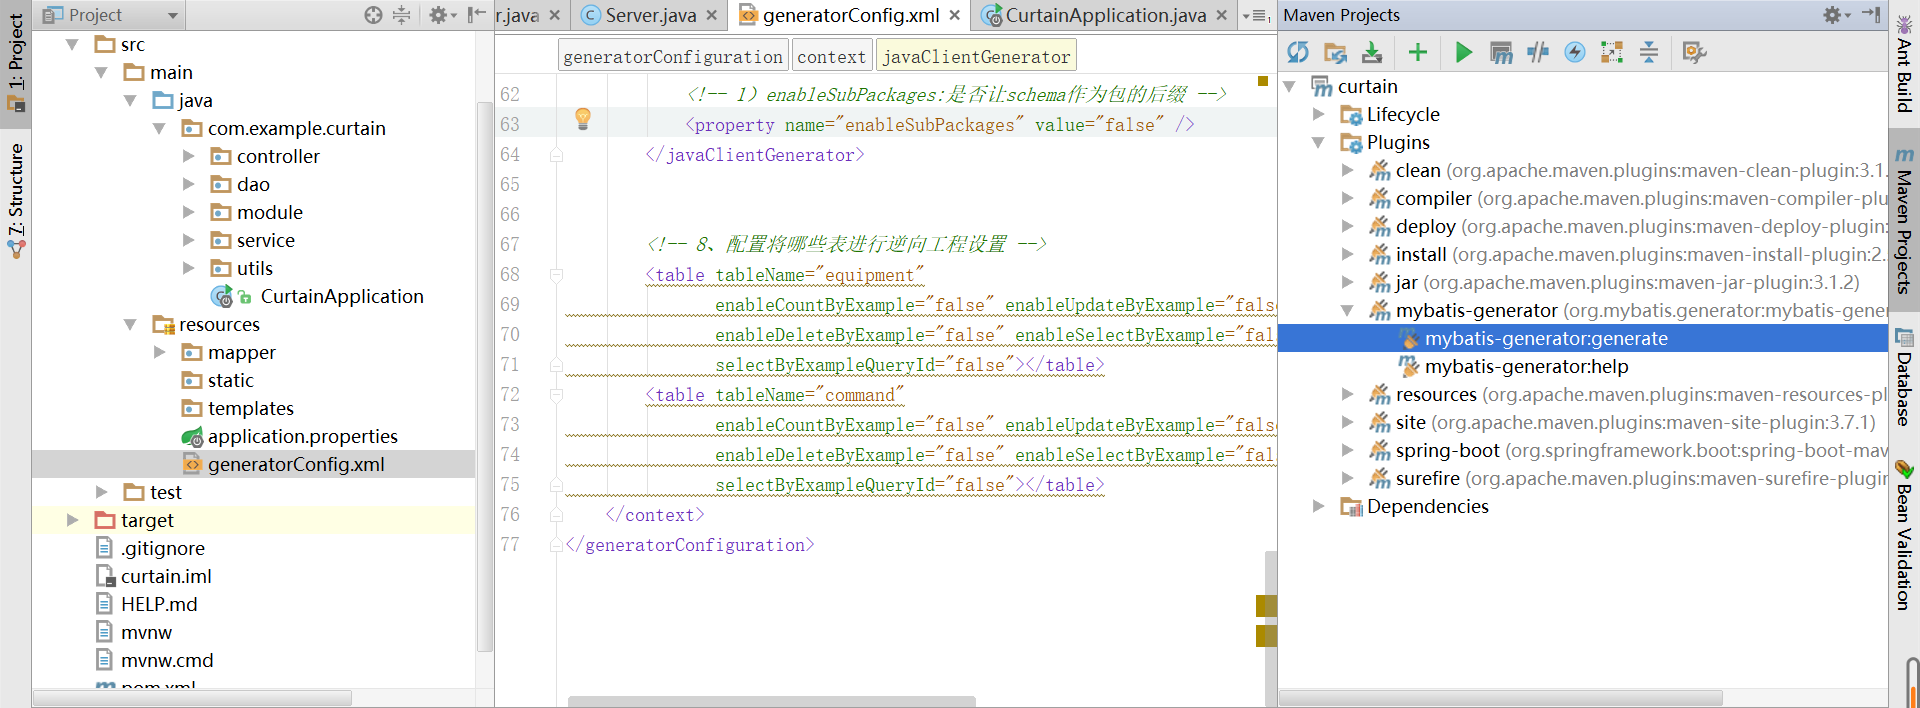Open the 7: Structure side tab
The height and width of the screenshot is (708, 1920).
(x=15, y=200)
